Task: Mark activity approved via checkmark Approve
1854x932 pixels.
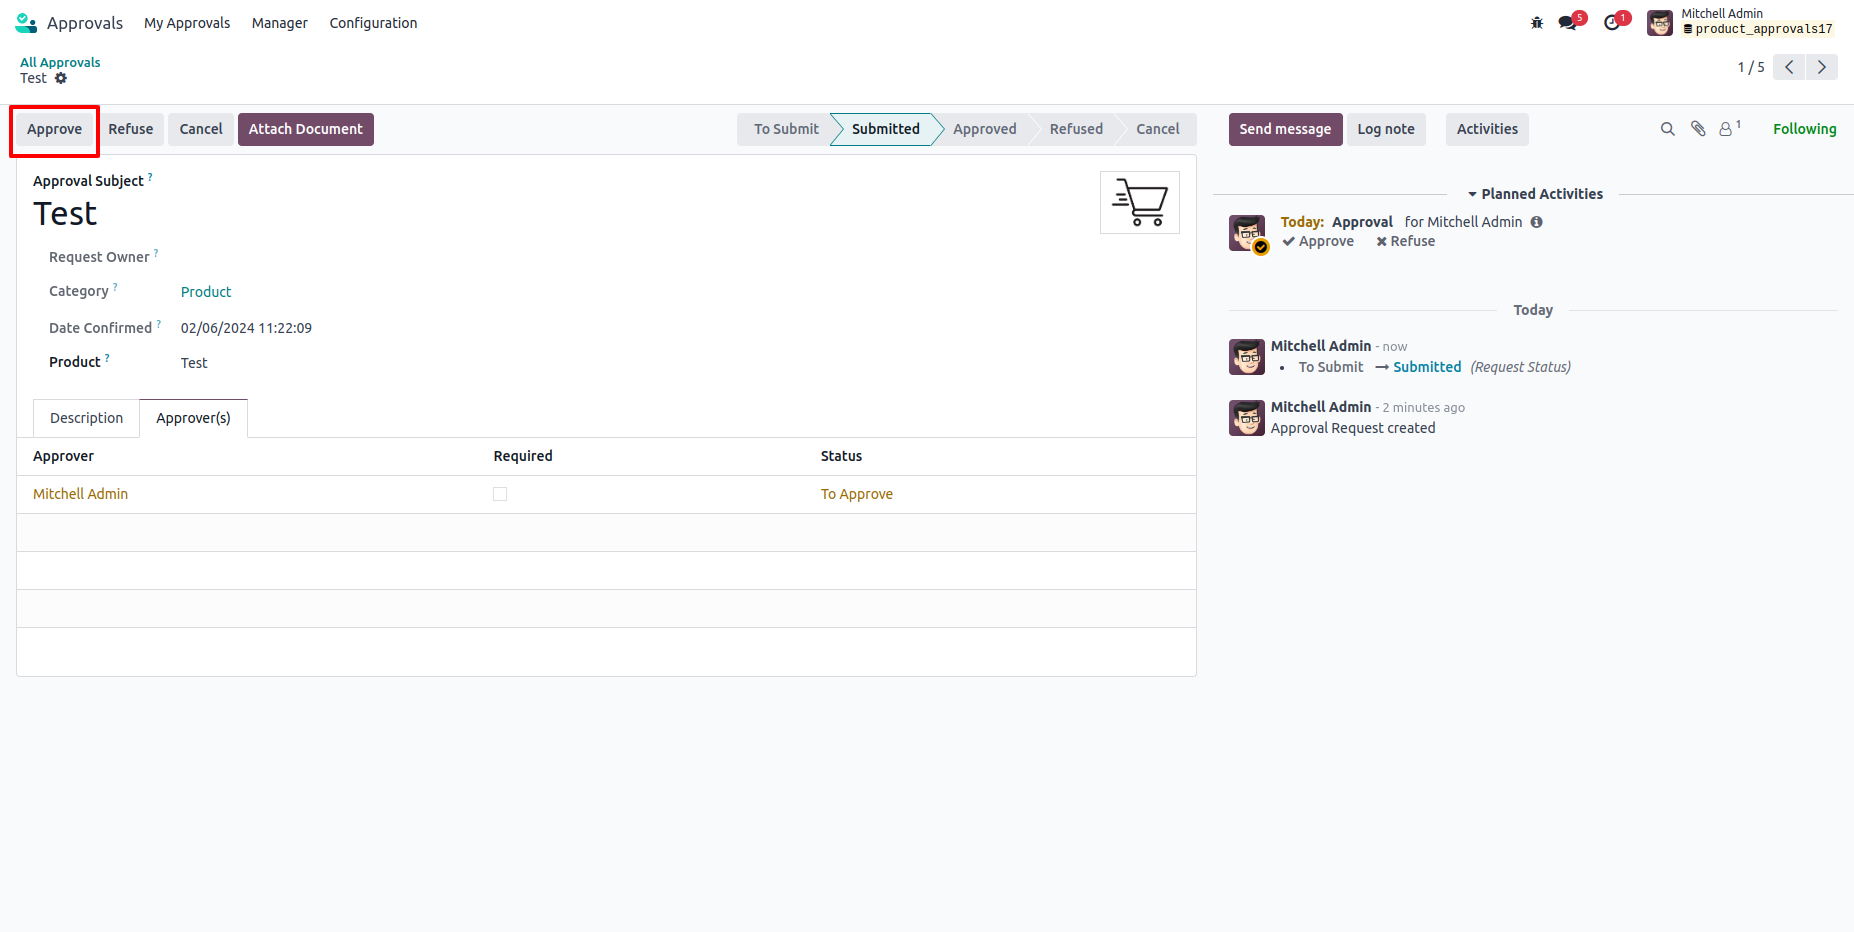Action: pyautogui.click(x=1318, y=241)
